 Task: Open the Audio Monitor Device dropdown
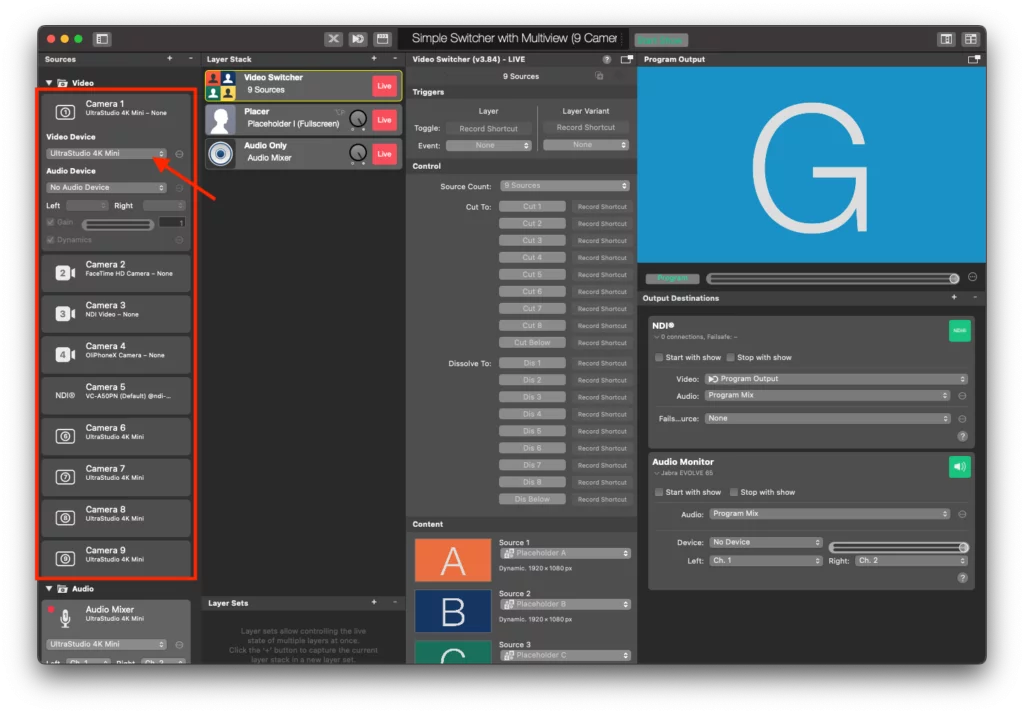[765, 542]
